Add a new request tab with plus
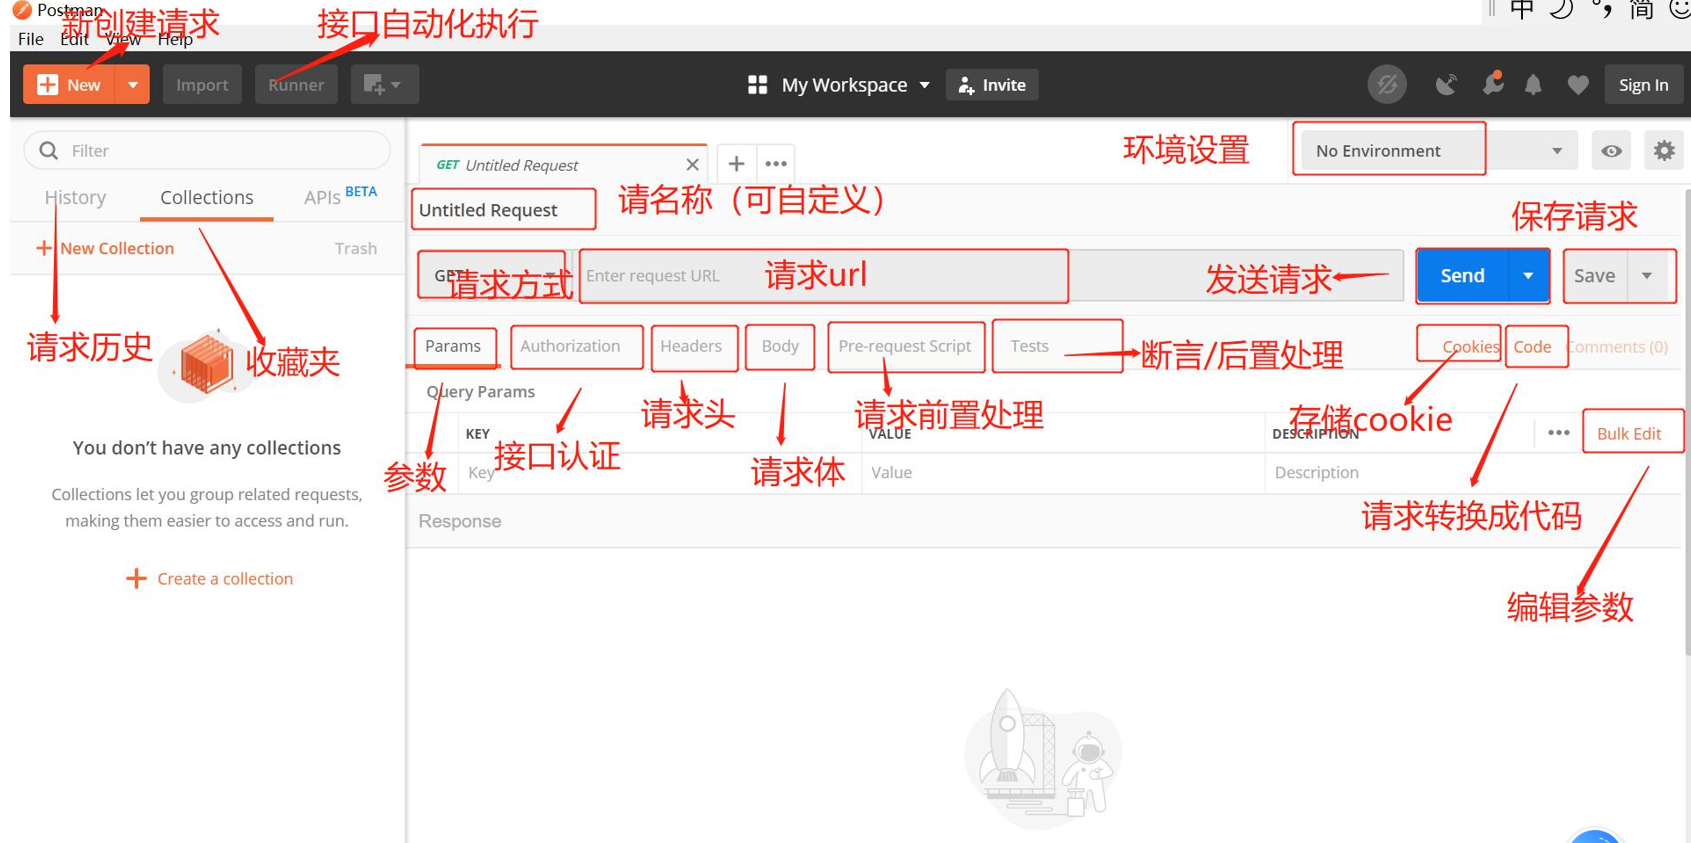This screenshot has height=843, width=1691. point(736,164)
